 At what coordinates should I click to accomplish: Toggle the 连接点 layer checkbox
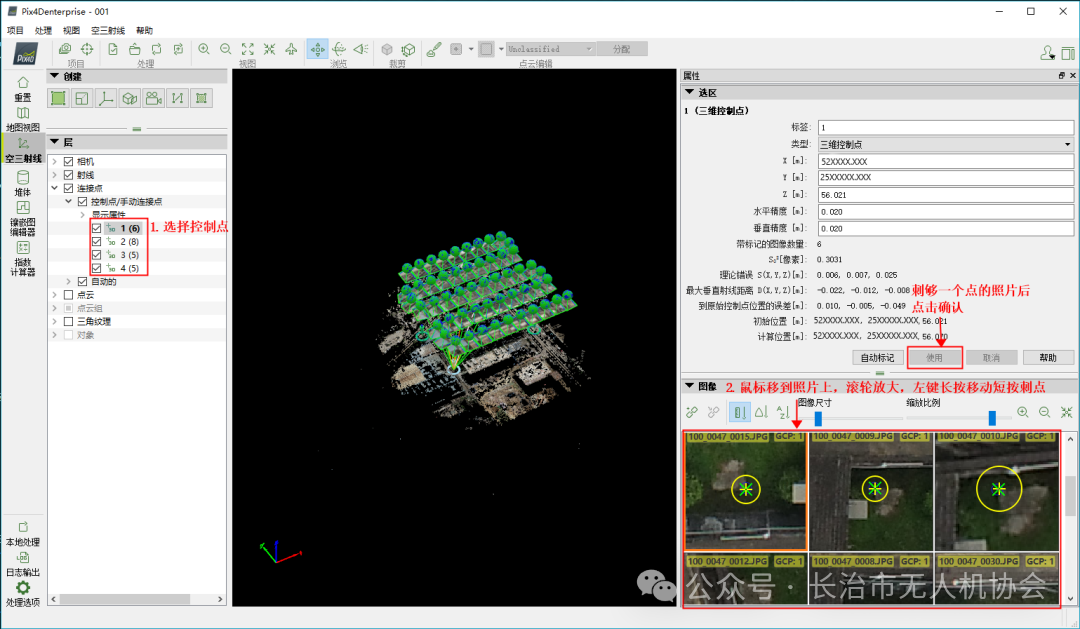point(68,188)
